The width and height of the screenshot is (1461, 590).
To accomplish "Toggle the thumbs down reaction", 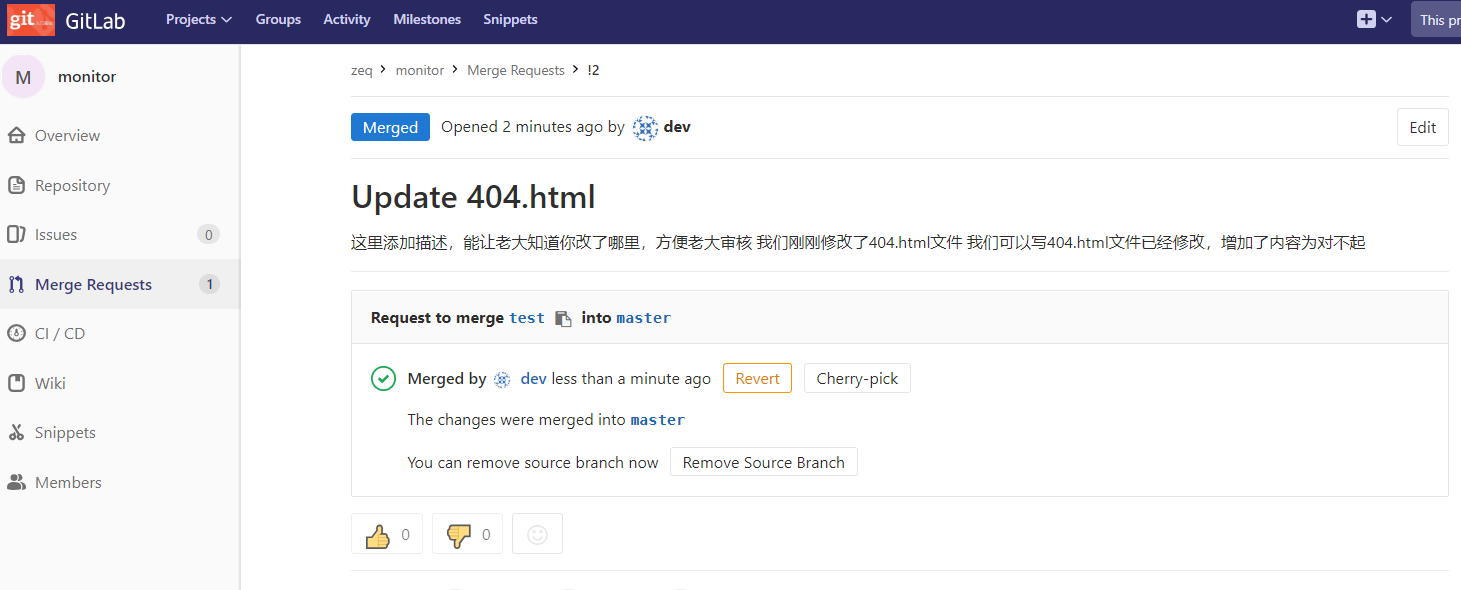I will tap(466, 533).
